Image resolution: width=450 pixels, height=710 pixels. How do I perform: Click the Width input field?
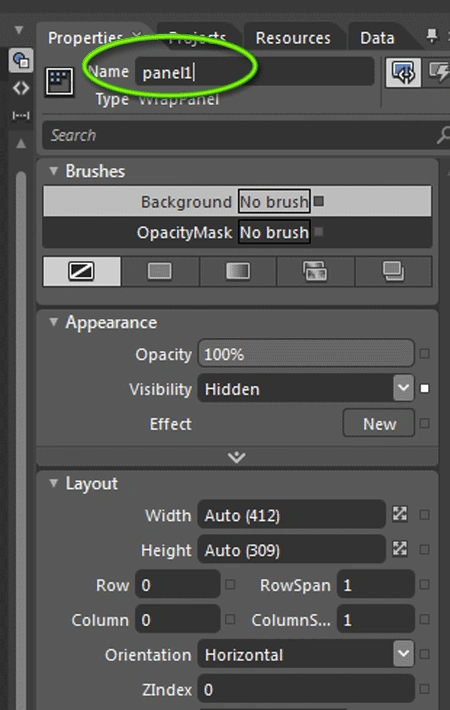pyautogui.click(x=292, y=515)
